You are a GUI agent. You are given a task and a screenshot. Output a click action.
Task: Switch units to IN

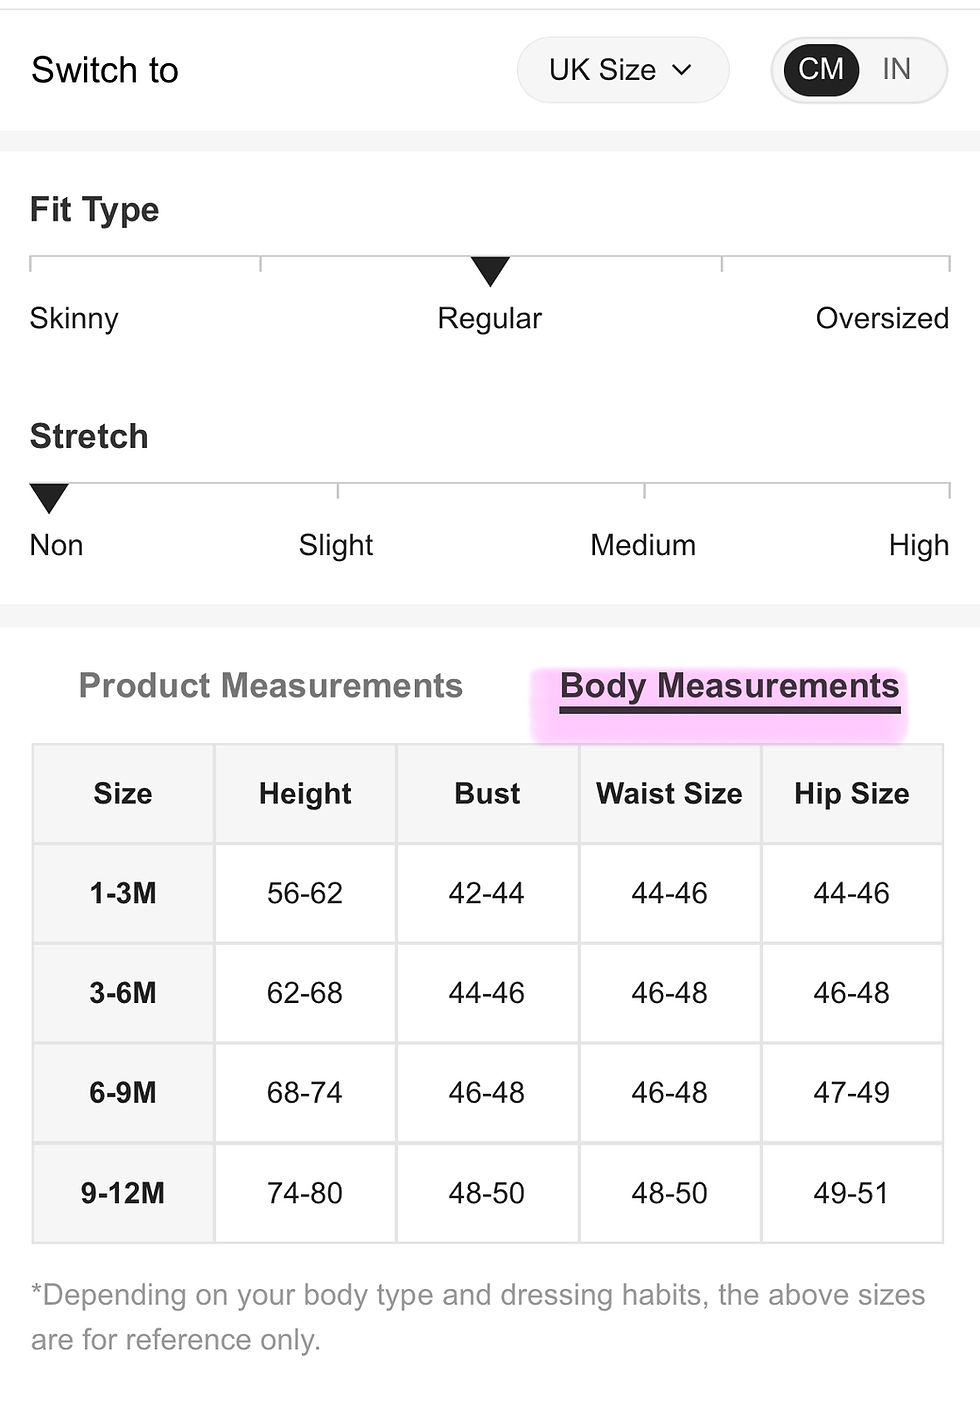896,70
